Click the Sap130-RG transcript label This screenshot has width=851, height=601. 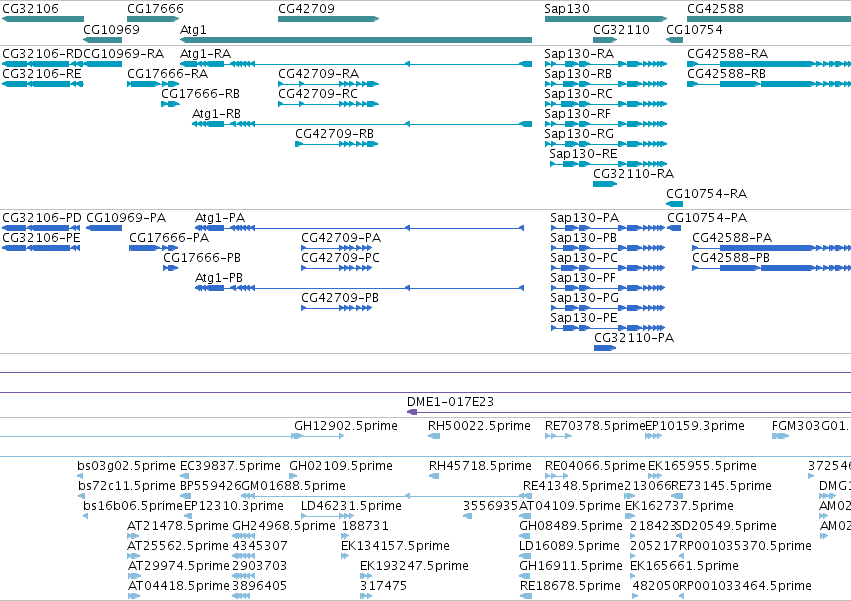(x=579, y=134)
